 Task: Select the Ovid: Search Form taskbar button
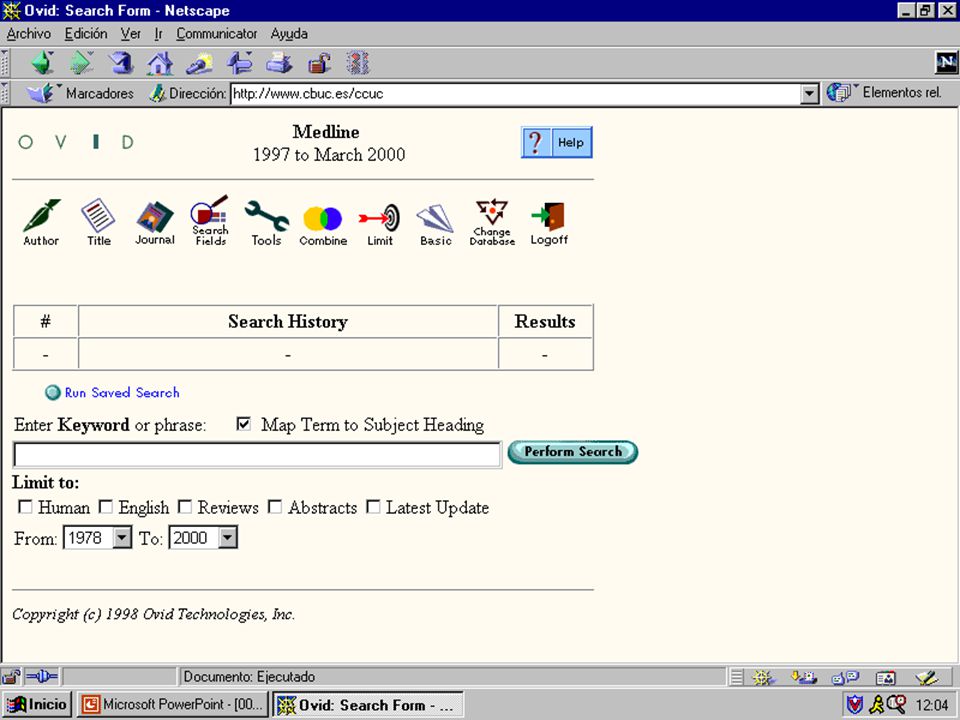click(367, 705)
